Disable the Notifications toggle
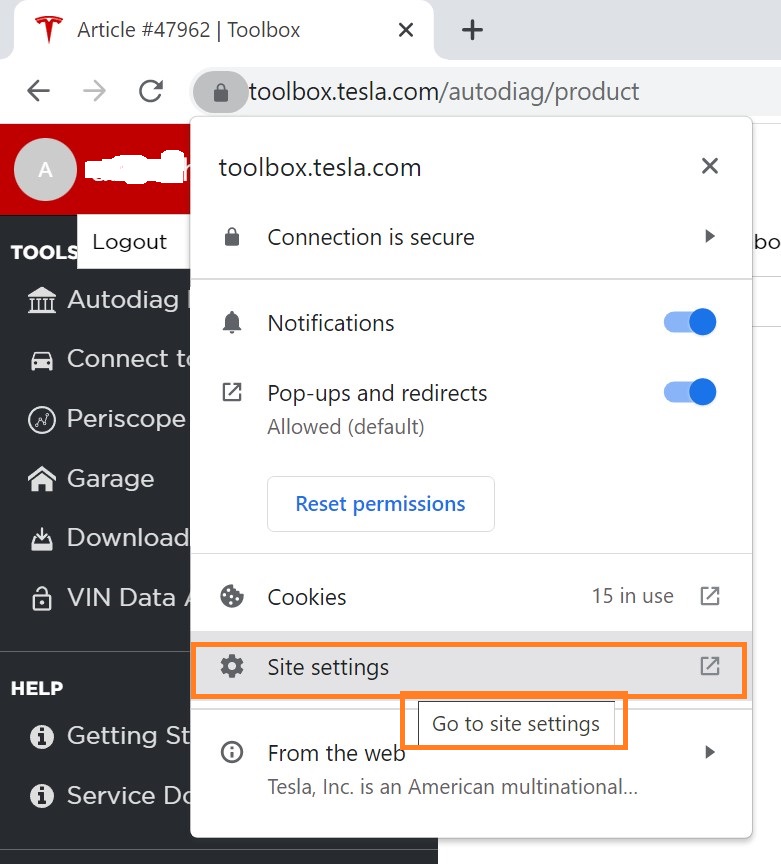 click(690, 322)
